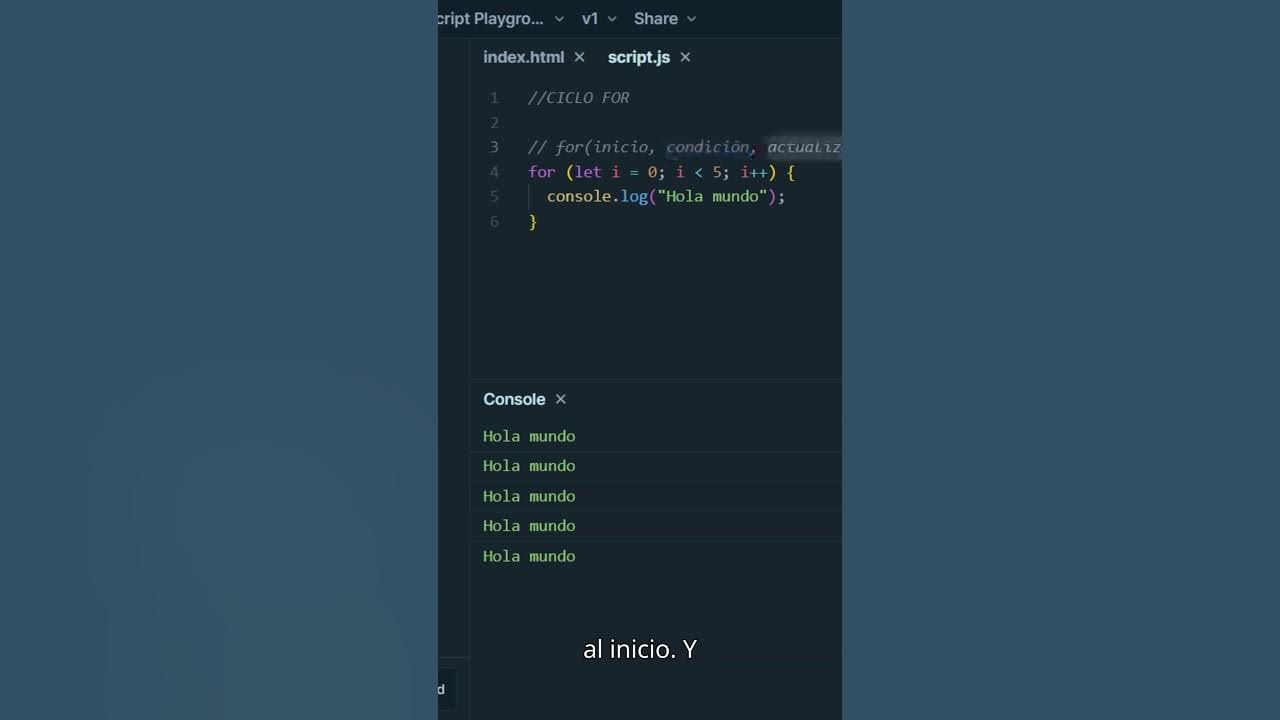Expand the v1 version dropdown

(599, 18)
